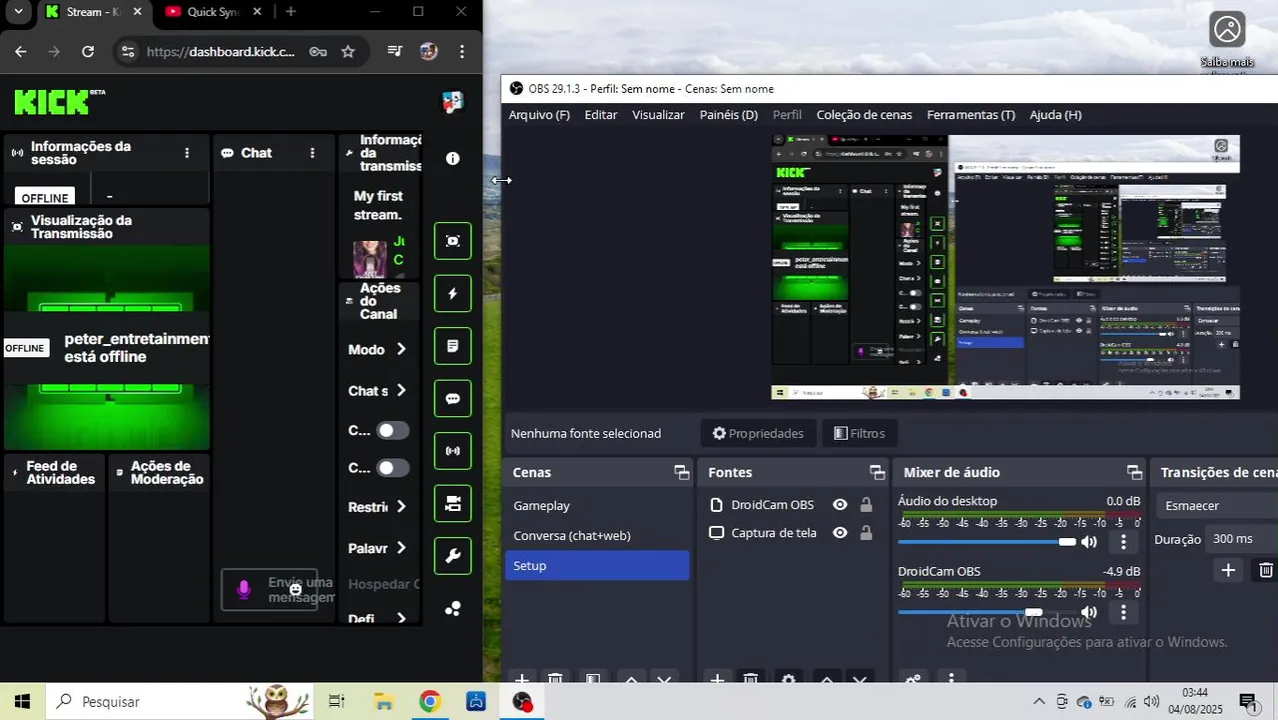Expand the Palavr... option arrow

pos(401,548)
